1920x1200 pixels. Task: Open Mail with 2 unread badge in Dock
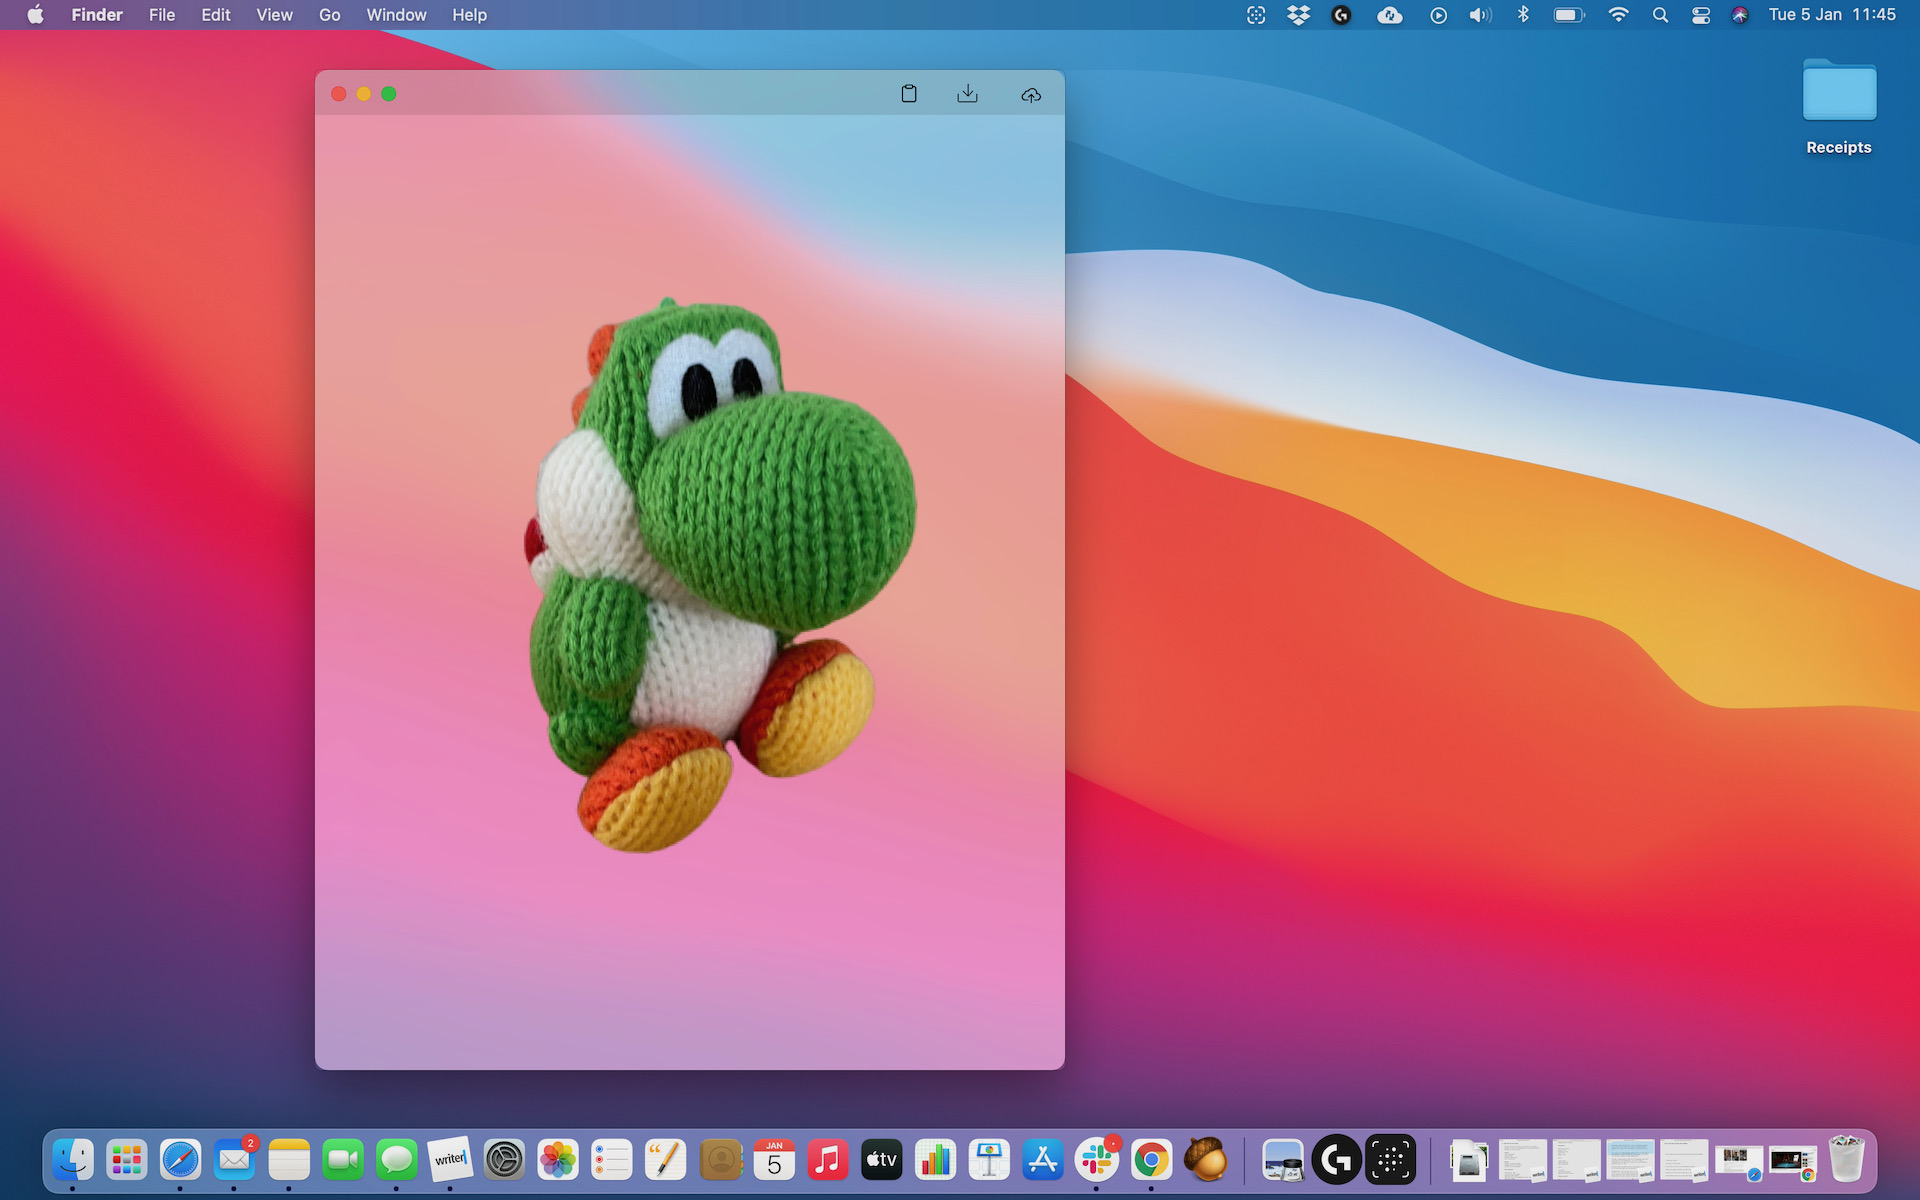pyautogui.click(x=235, y=1160)
